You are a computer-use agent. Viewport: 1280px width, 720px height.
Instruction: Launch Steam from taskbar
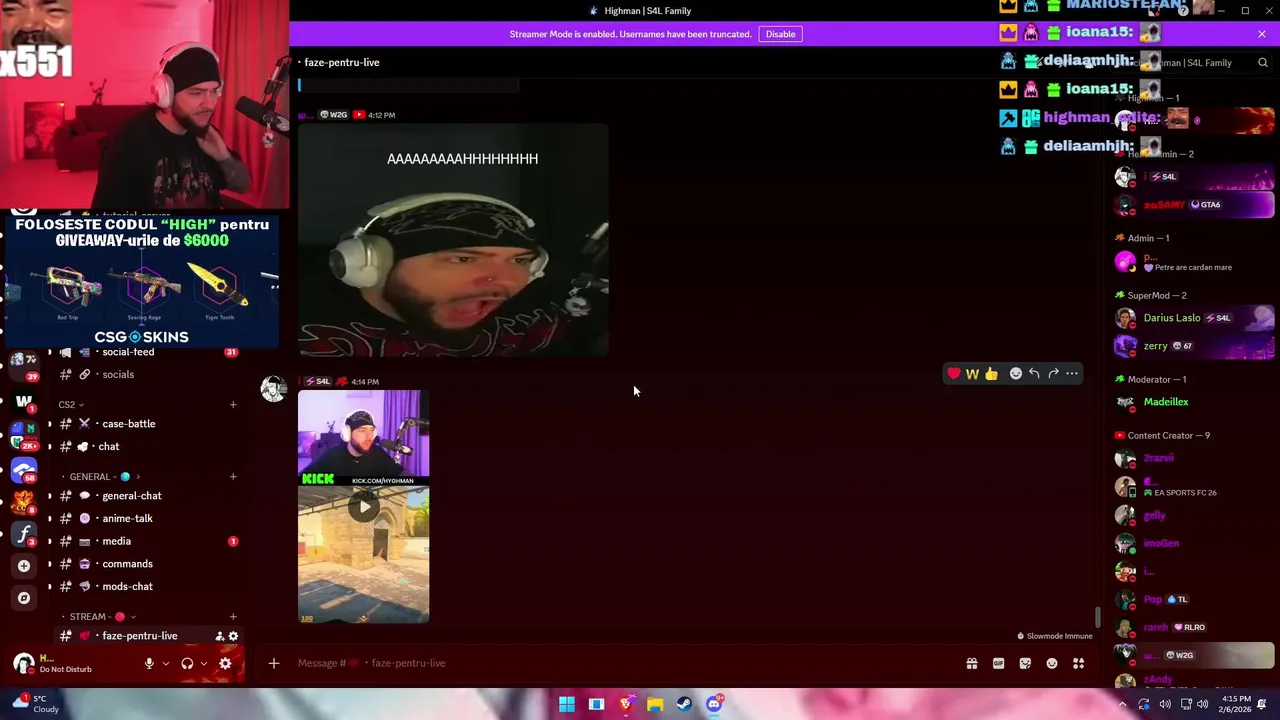[684, 704]
